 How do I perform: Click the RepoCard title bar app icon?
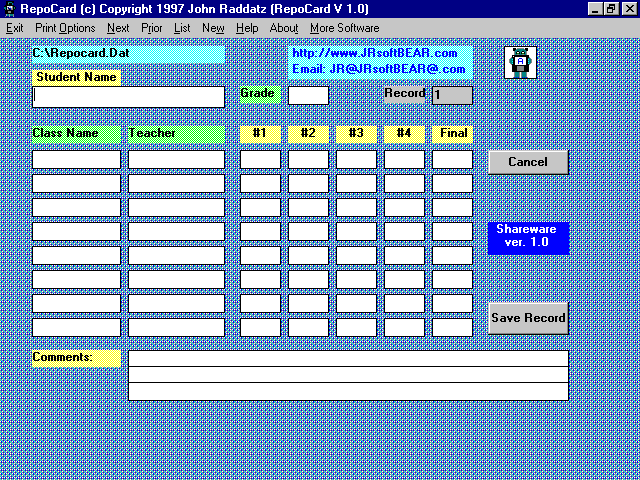point(9,8)
